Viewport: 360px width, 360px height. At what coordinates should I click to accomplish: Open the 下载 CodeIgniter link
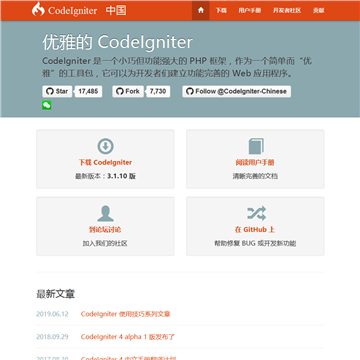click(x=105, y=163)
